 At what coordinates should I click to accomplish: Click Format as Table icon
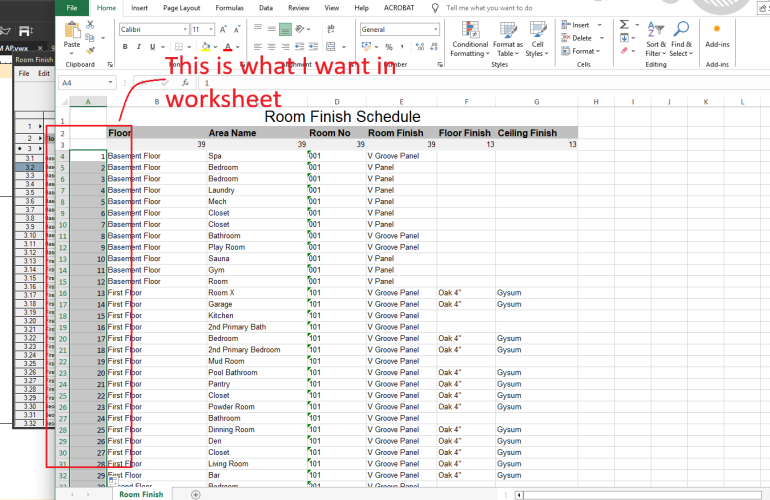(507, 40)
